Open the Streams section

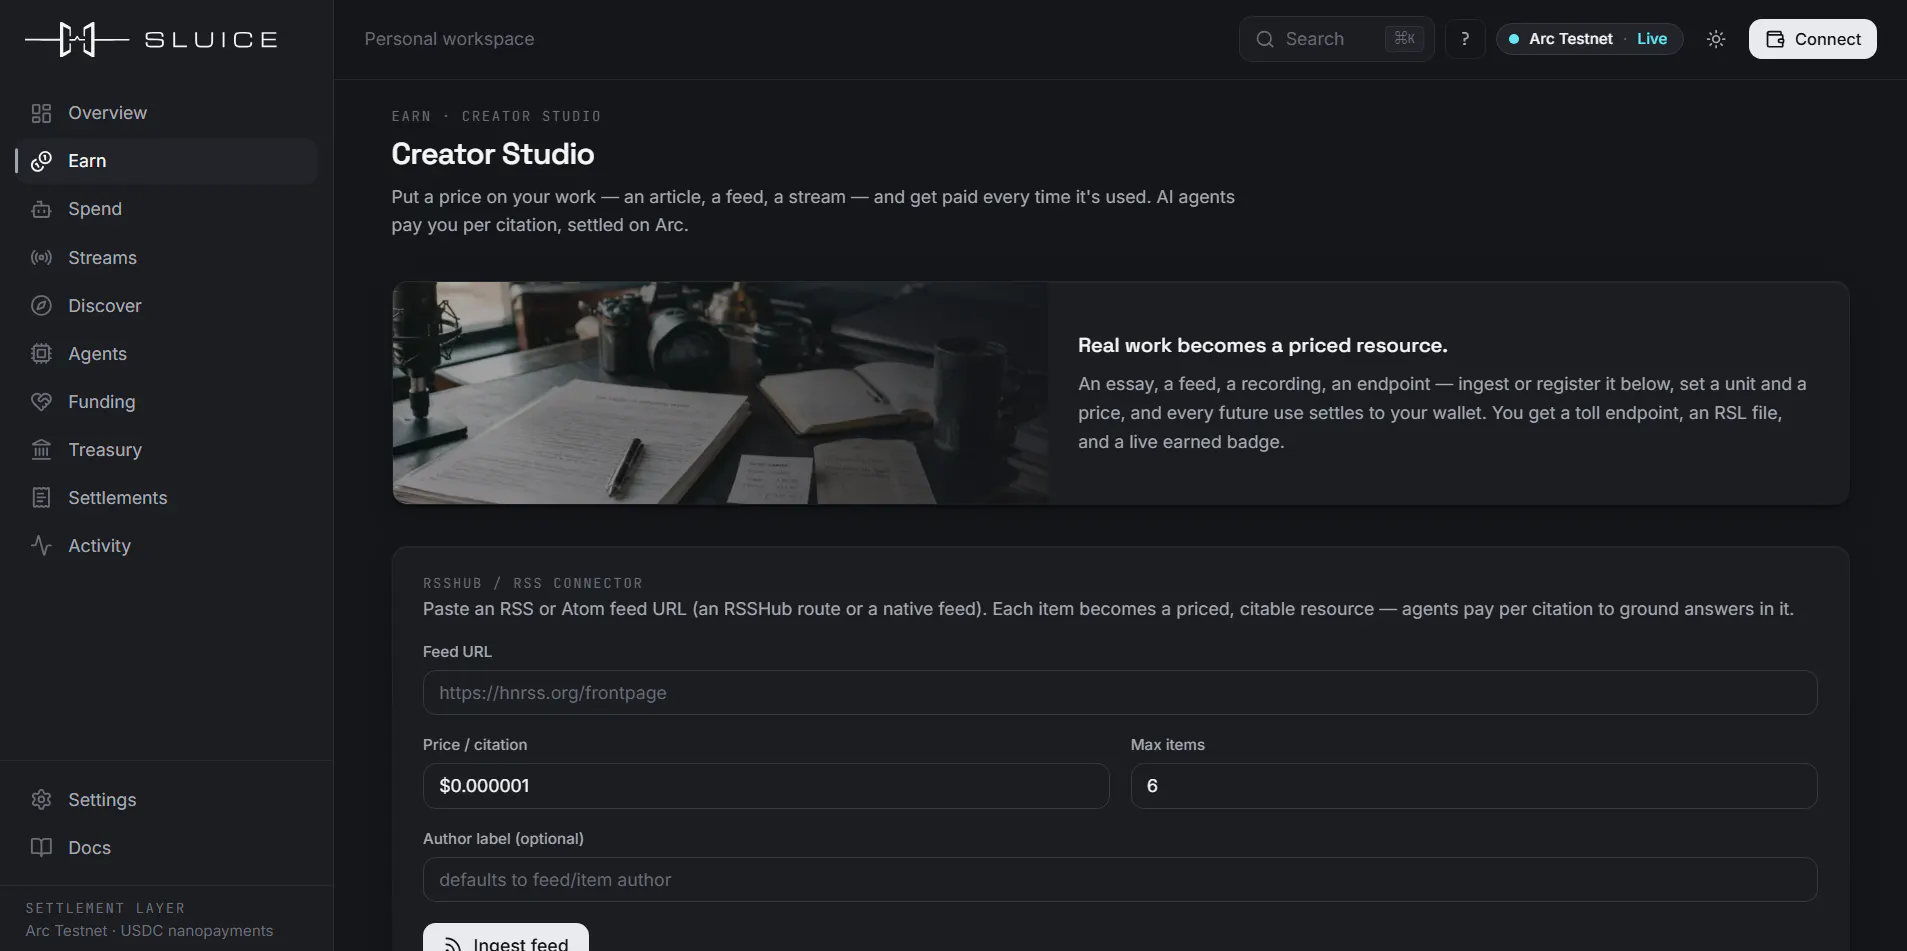[x=167, y=258]
